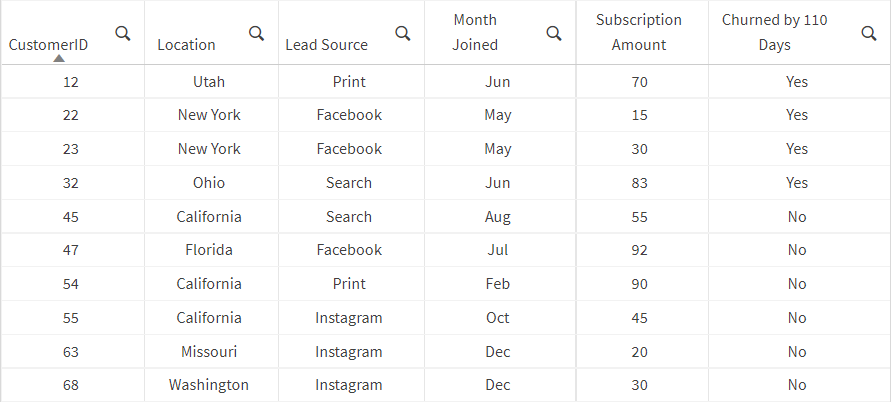
Task: Open search for Month Joined column
Action: point(553,33)
